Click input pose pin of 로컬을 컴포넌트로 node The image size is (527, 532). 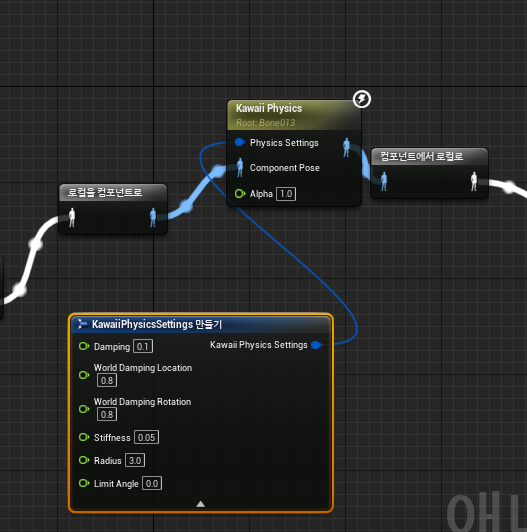tap(72, 217)
